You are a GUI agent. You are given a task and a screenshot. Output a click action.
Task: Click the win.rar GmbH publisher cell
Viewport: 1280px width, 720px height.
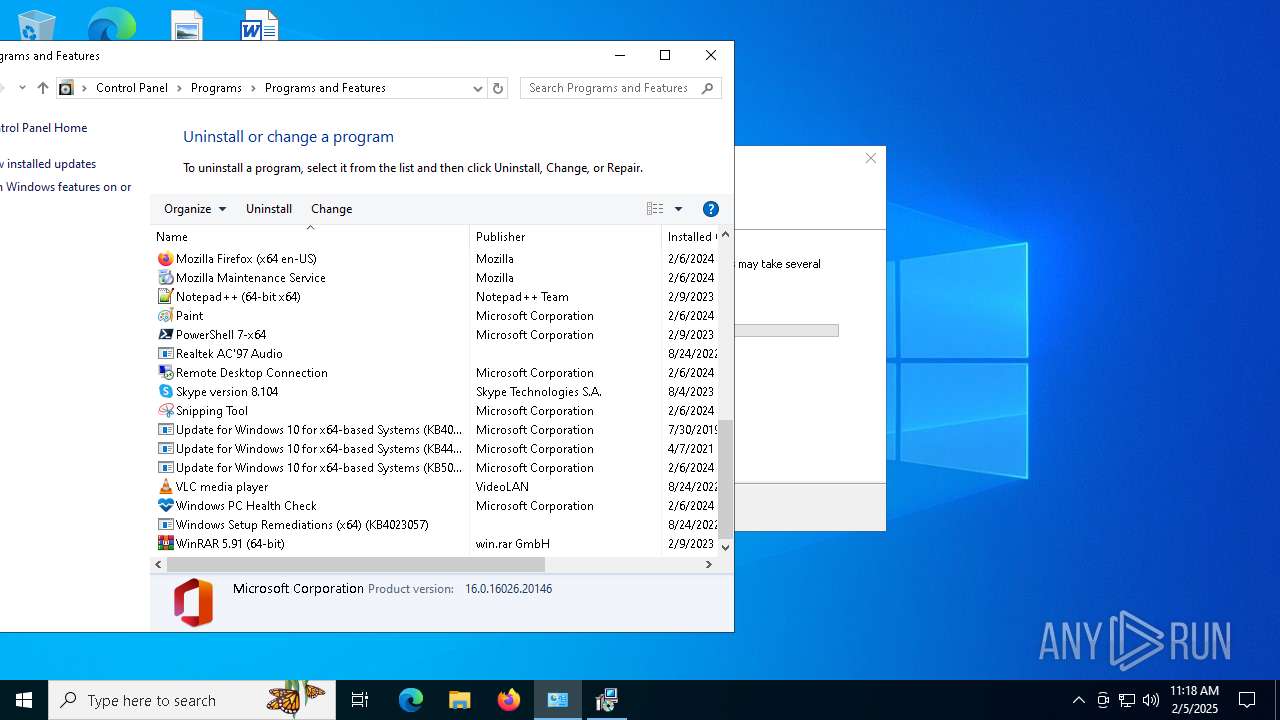[x=513, y=544]
